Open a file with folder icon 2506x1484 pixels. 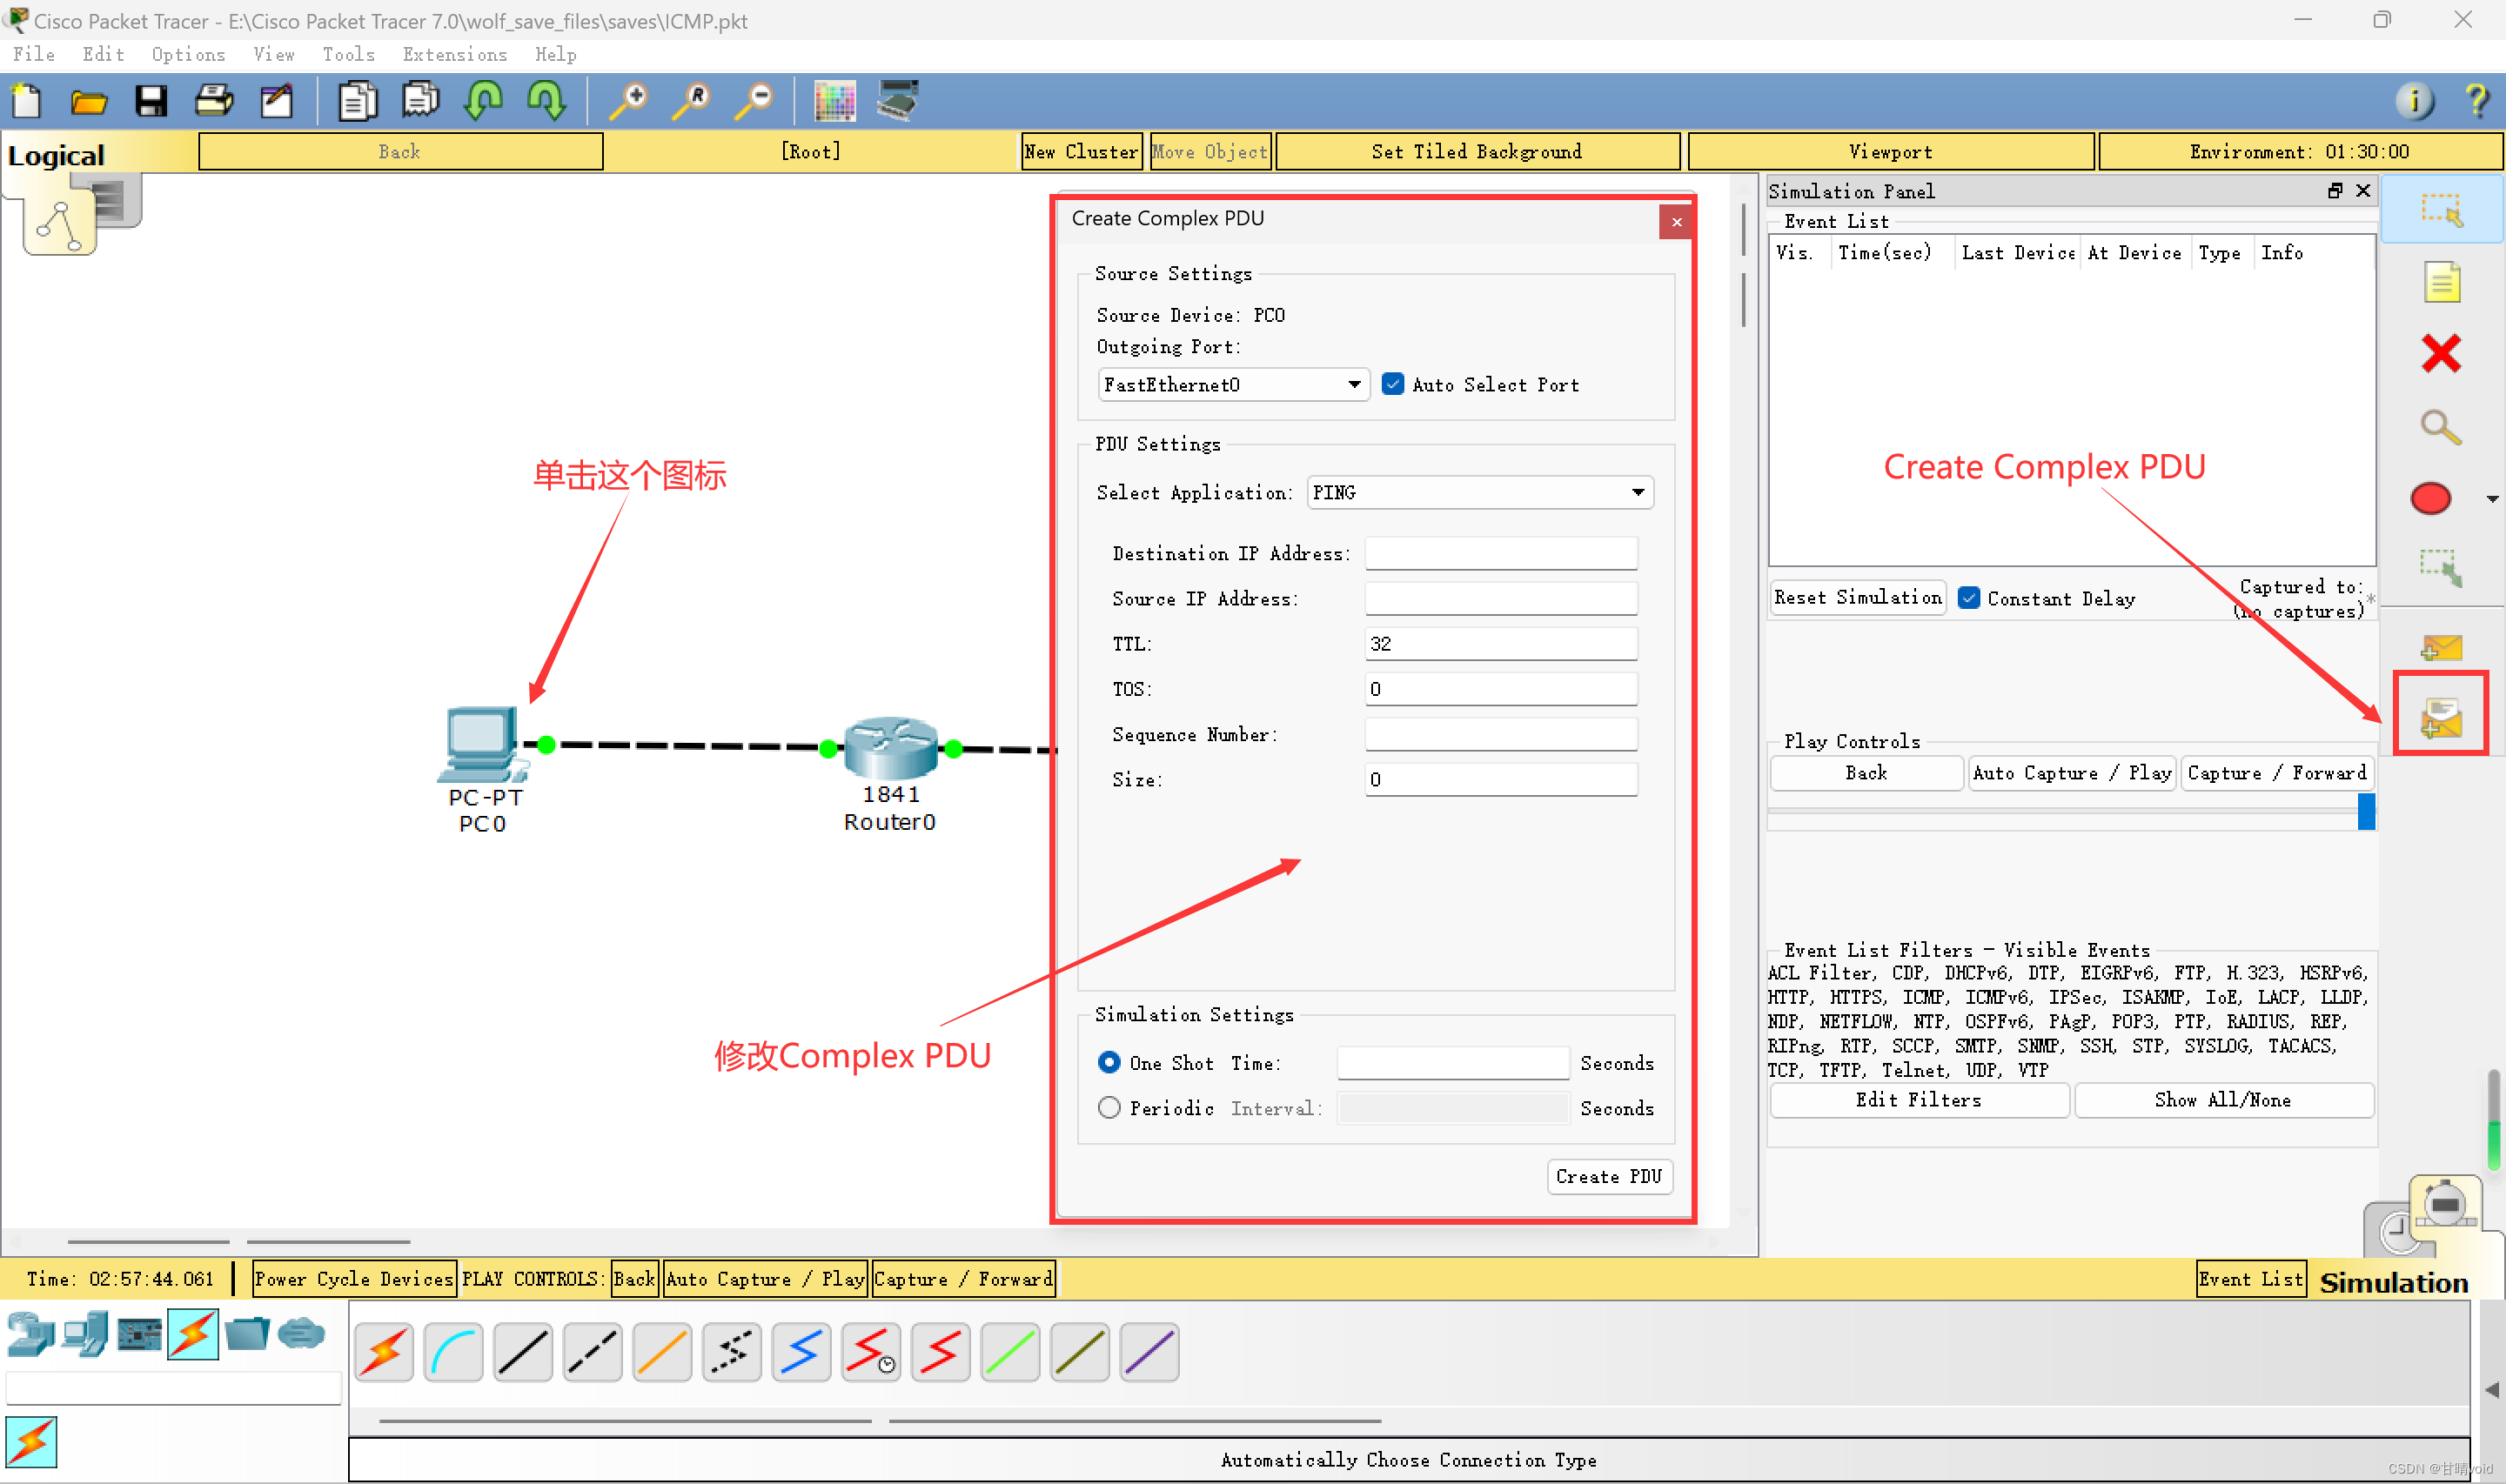(x=89, y=101)
